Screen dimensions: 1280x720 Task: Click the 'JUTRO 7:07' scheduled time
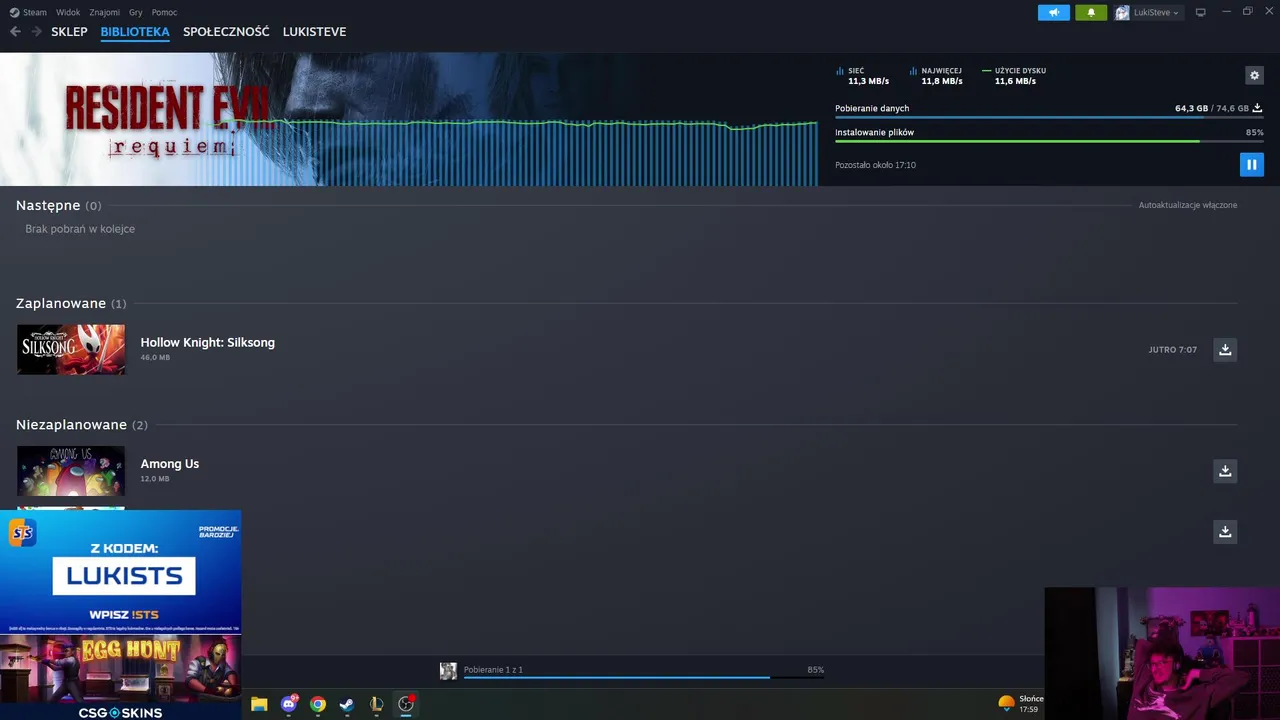click(1172, 350)
